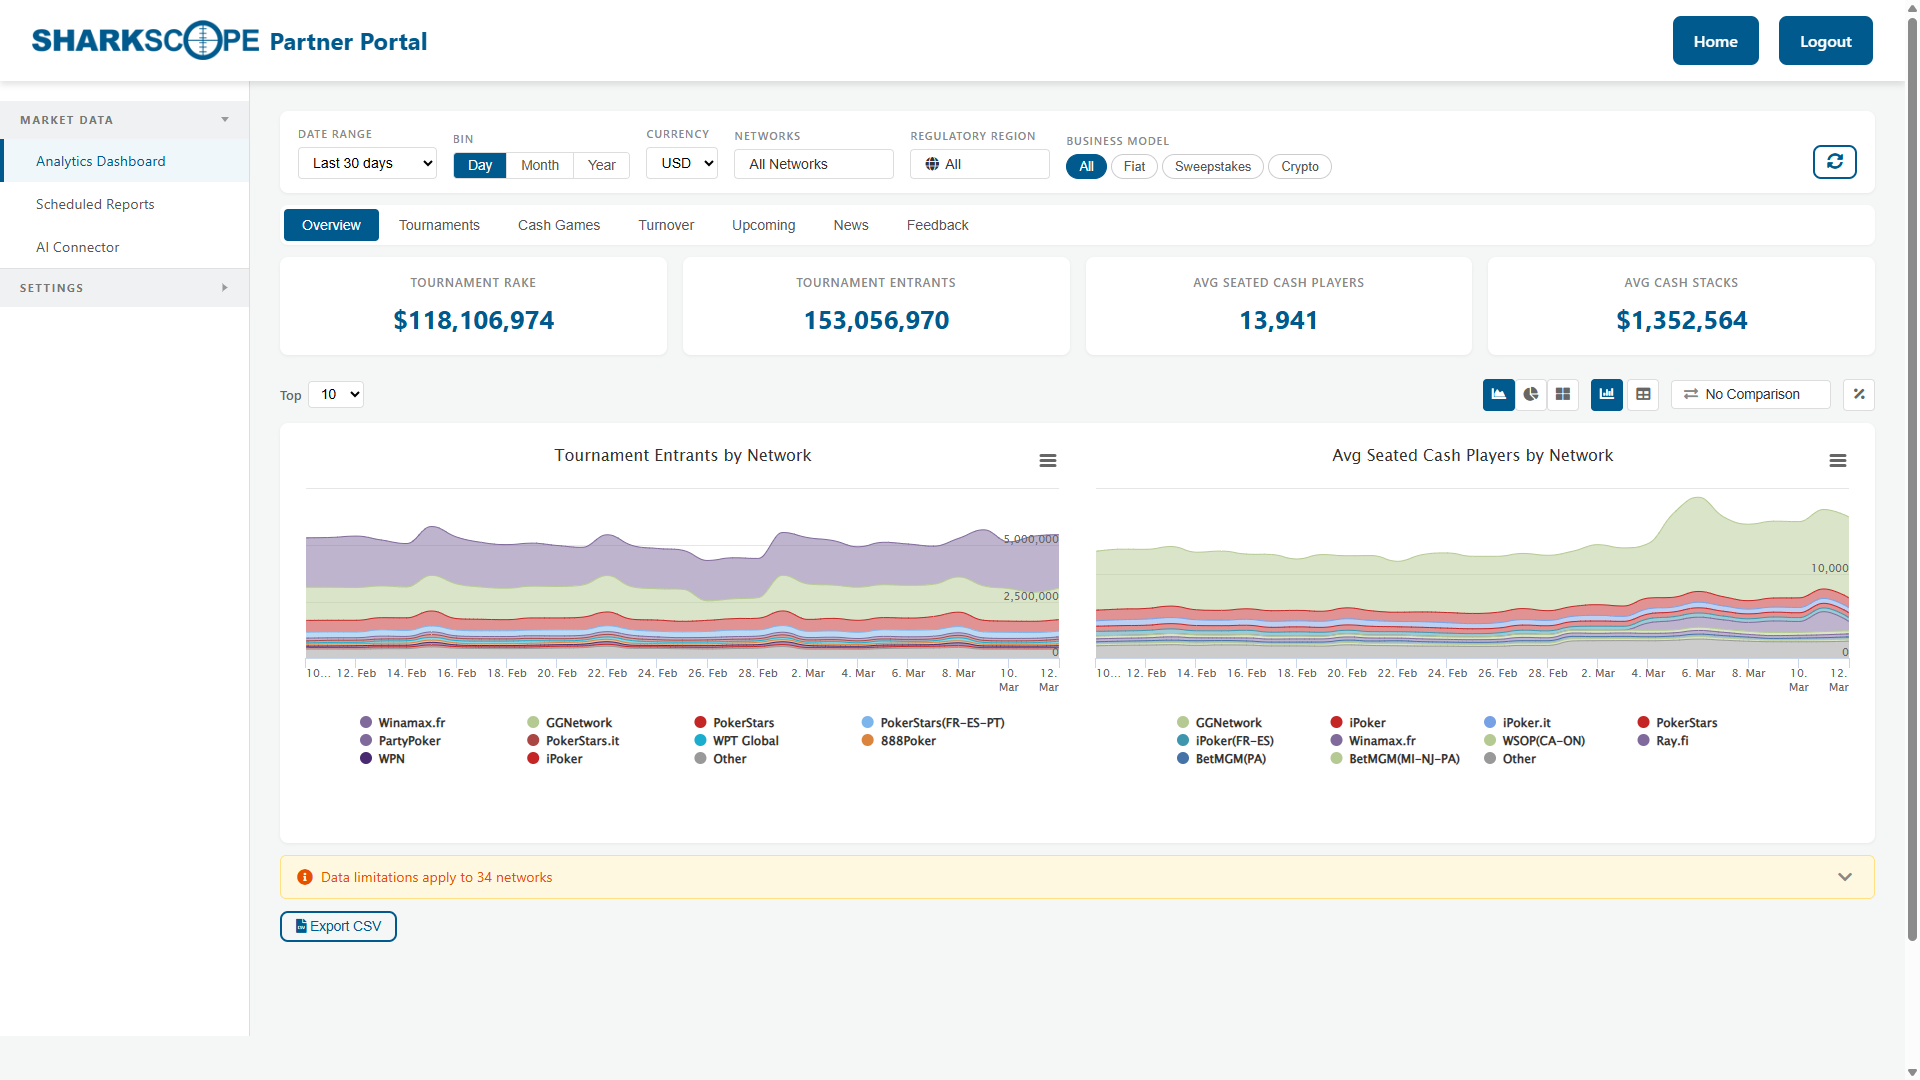Select the table display icon

(x=1642, y=395)
